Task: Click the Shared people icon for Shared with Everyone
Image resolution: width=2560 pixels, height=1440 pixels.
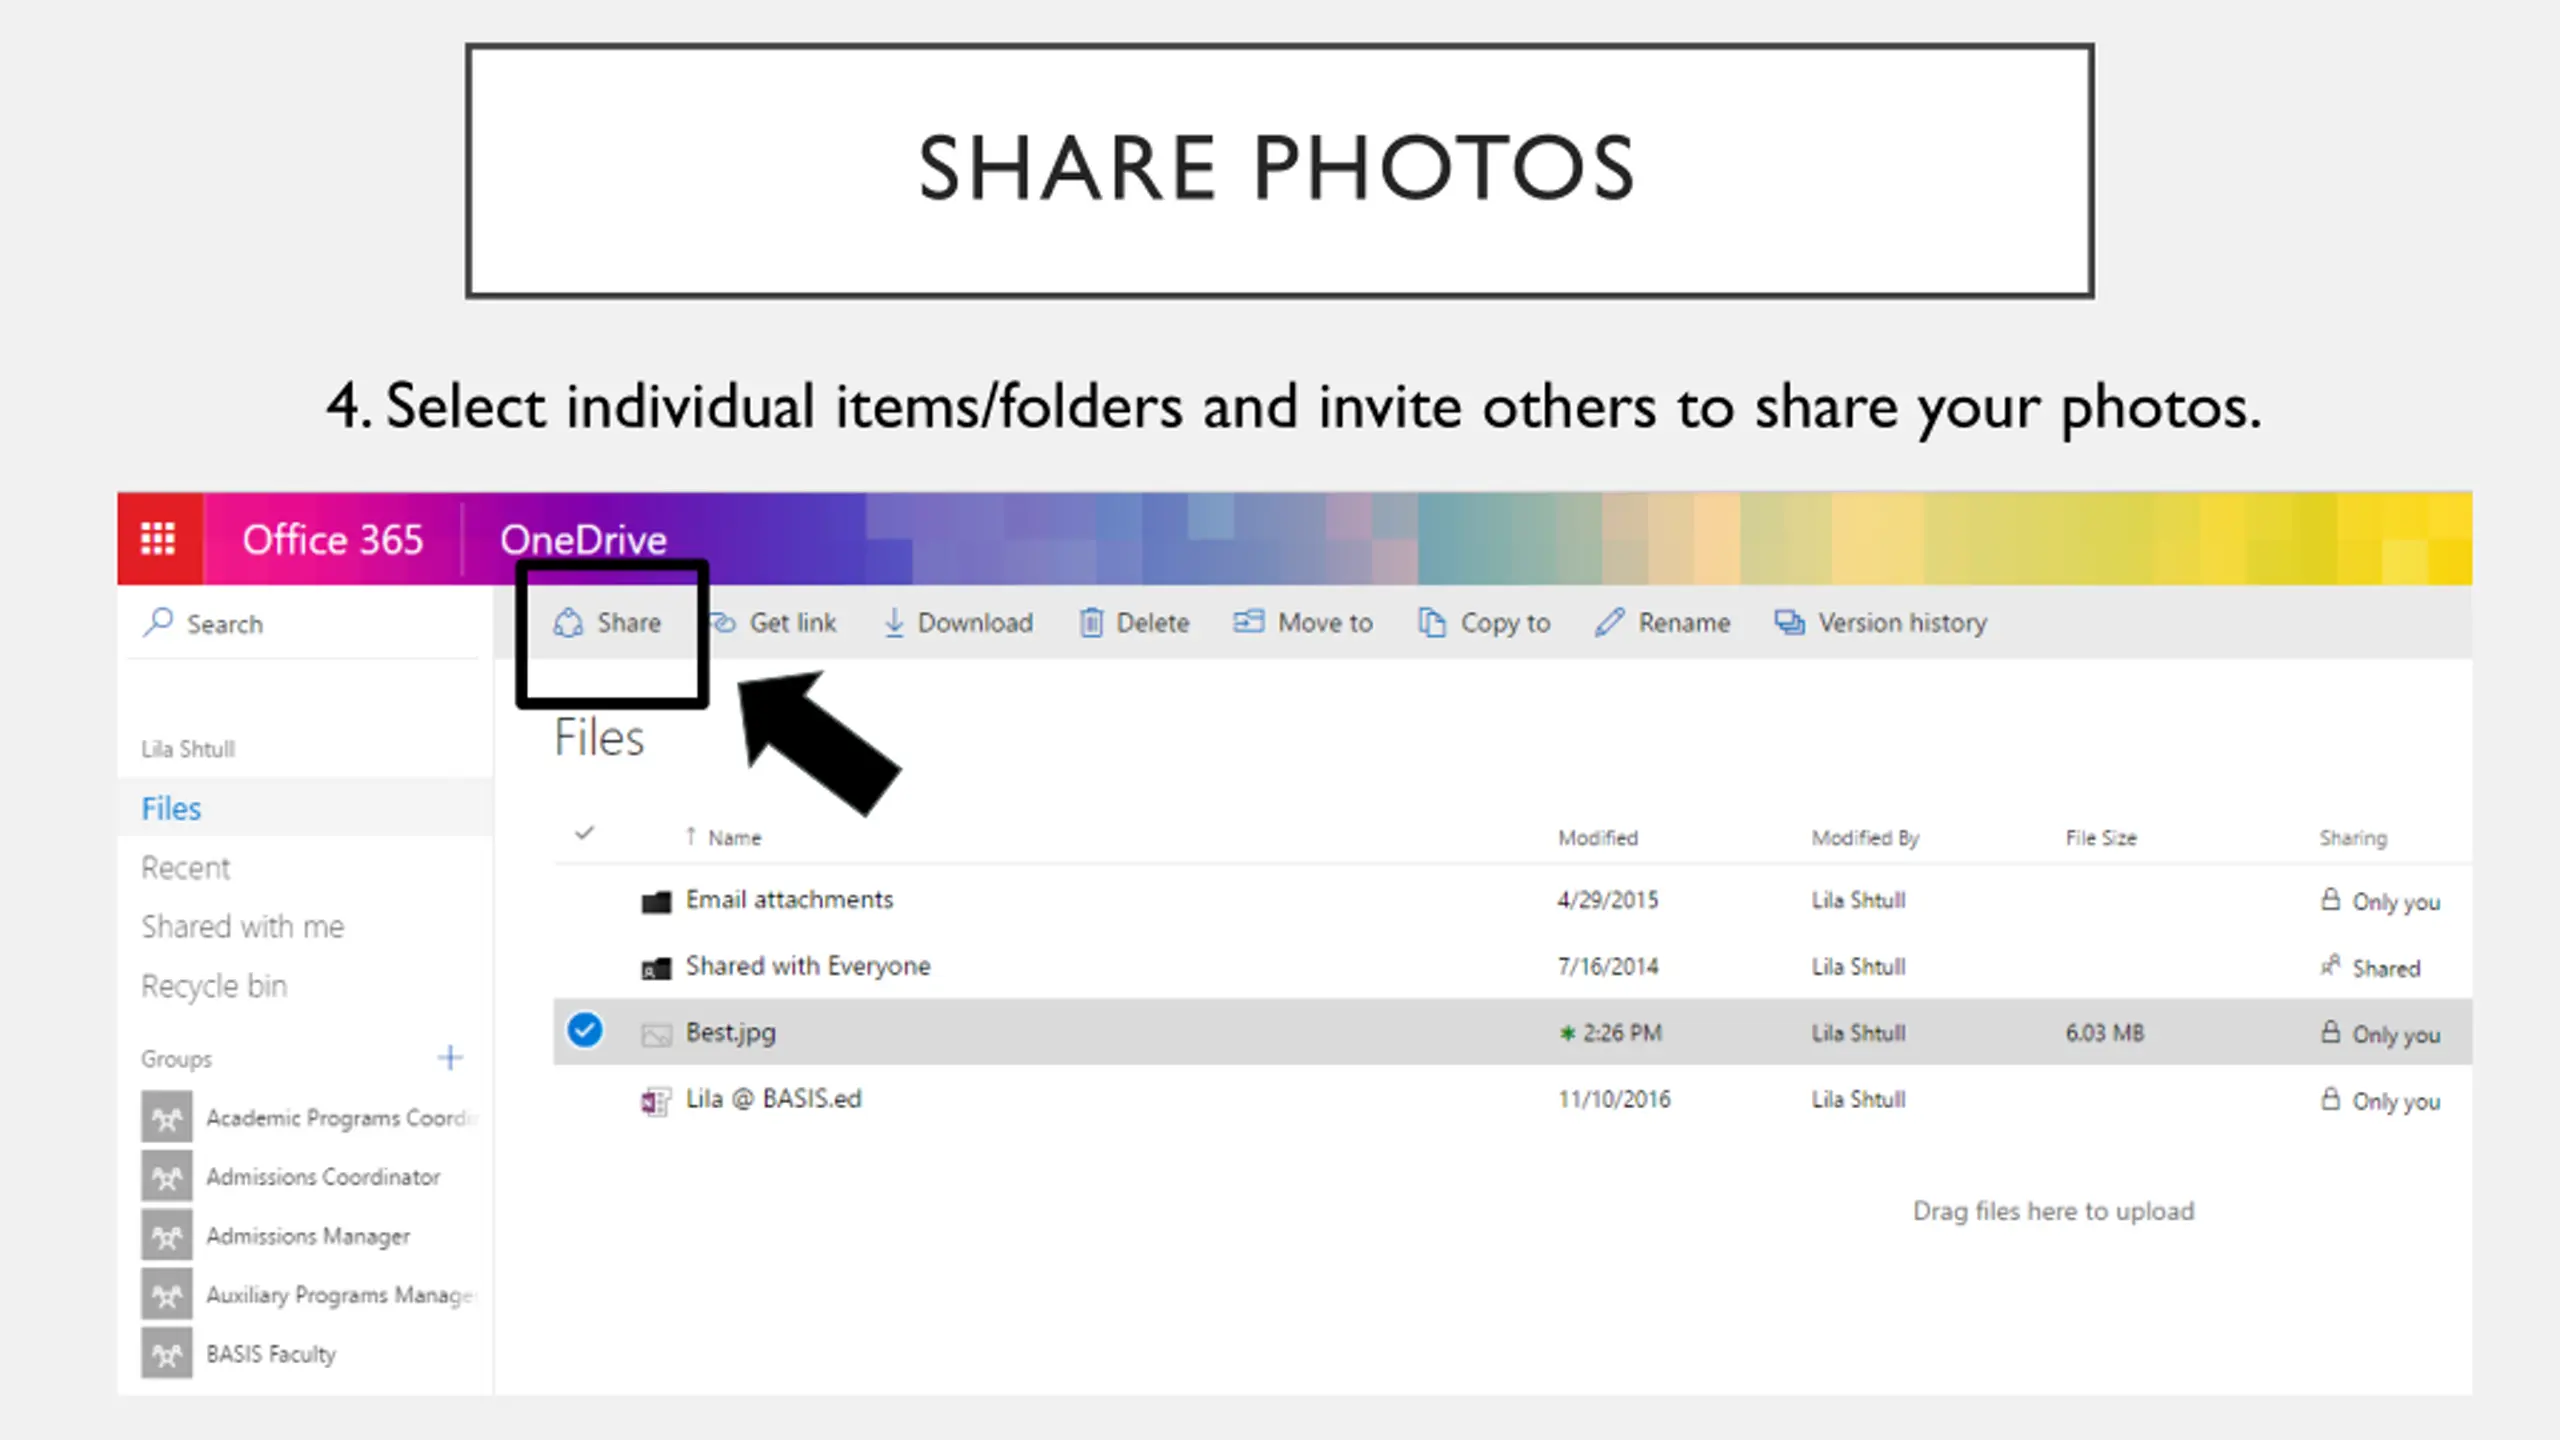Action: [2330, 965]
